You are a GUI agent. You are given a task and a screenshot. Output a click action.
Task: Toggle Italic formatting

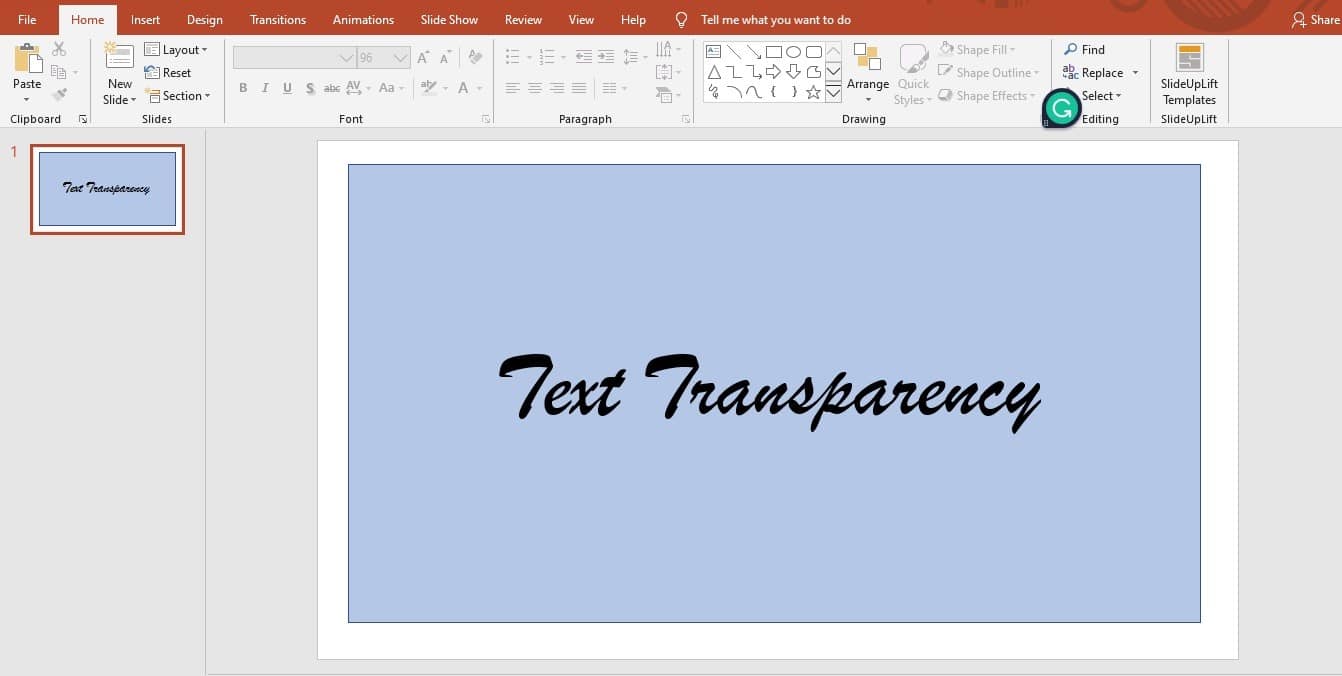[265, 88]
